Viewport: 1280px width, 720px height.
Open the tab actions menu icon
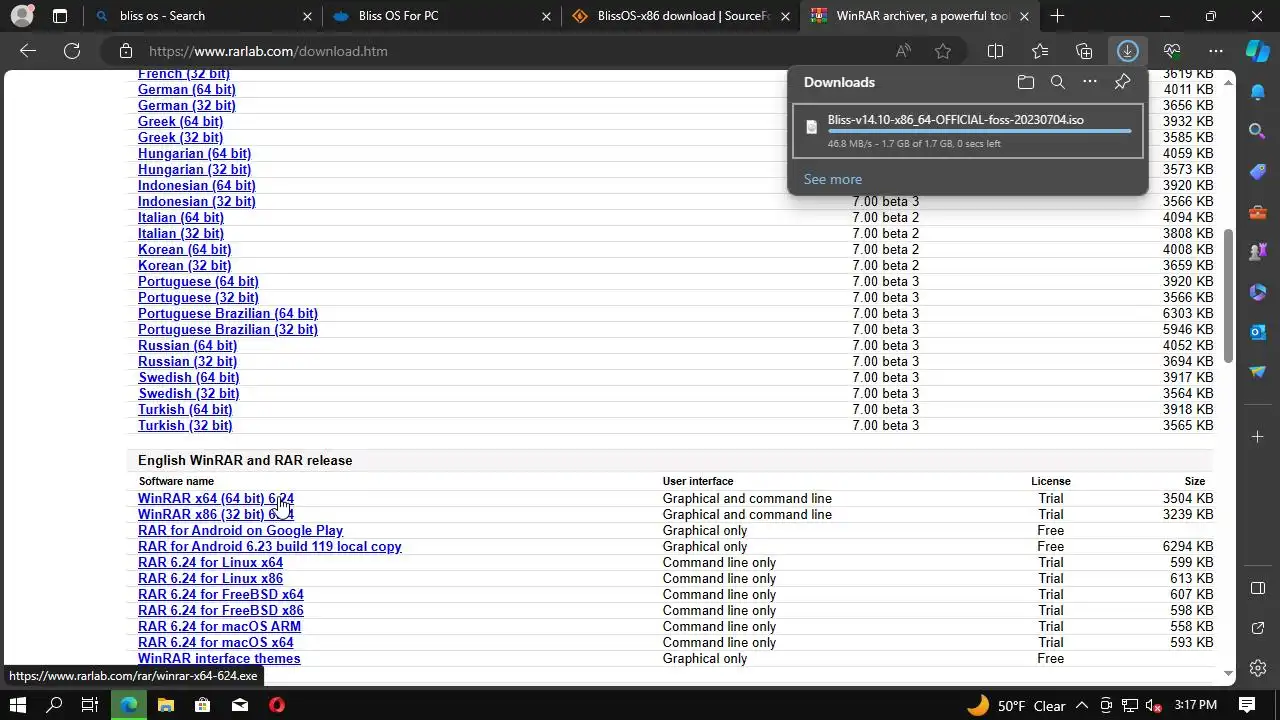tap(60, 16)
